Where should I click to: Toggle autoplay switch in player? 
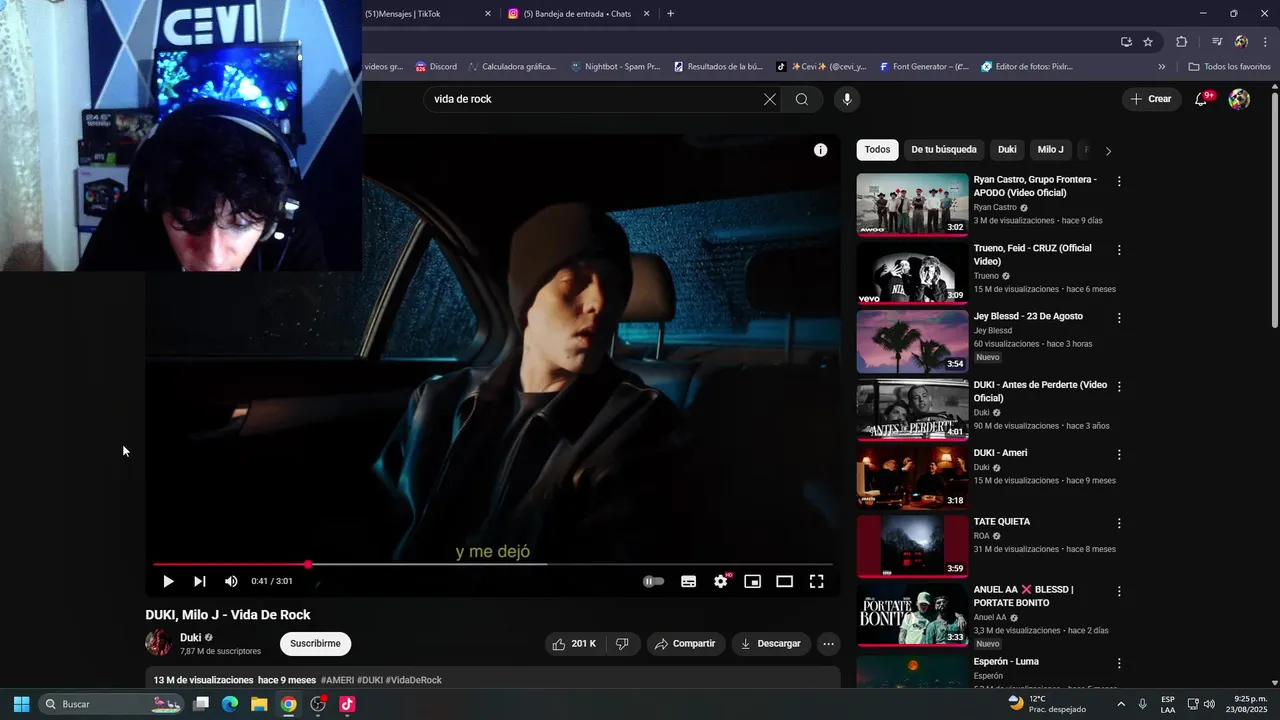653,581
